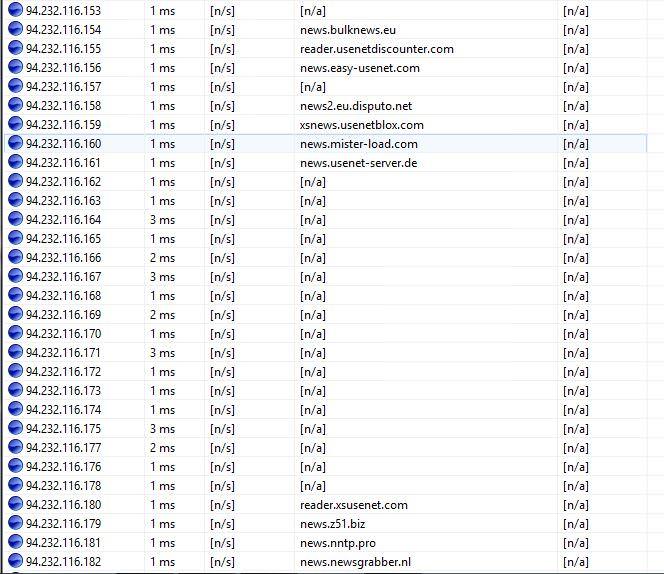This screenshot has width=664, height=574.
Task: Select IP address 94.232.116.181
Action: (64, 543)
